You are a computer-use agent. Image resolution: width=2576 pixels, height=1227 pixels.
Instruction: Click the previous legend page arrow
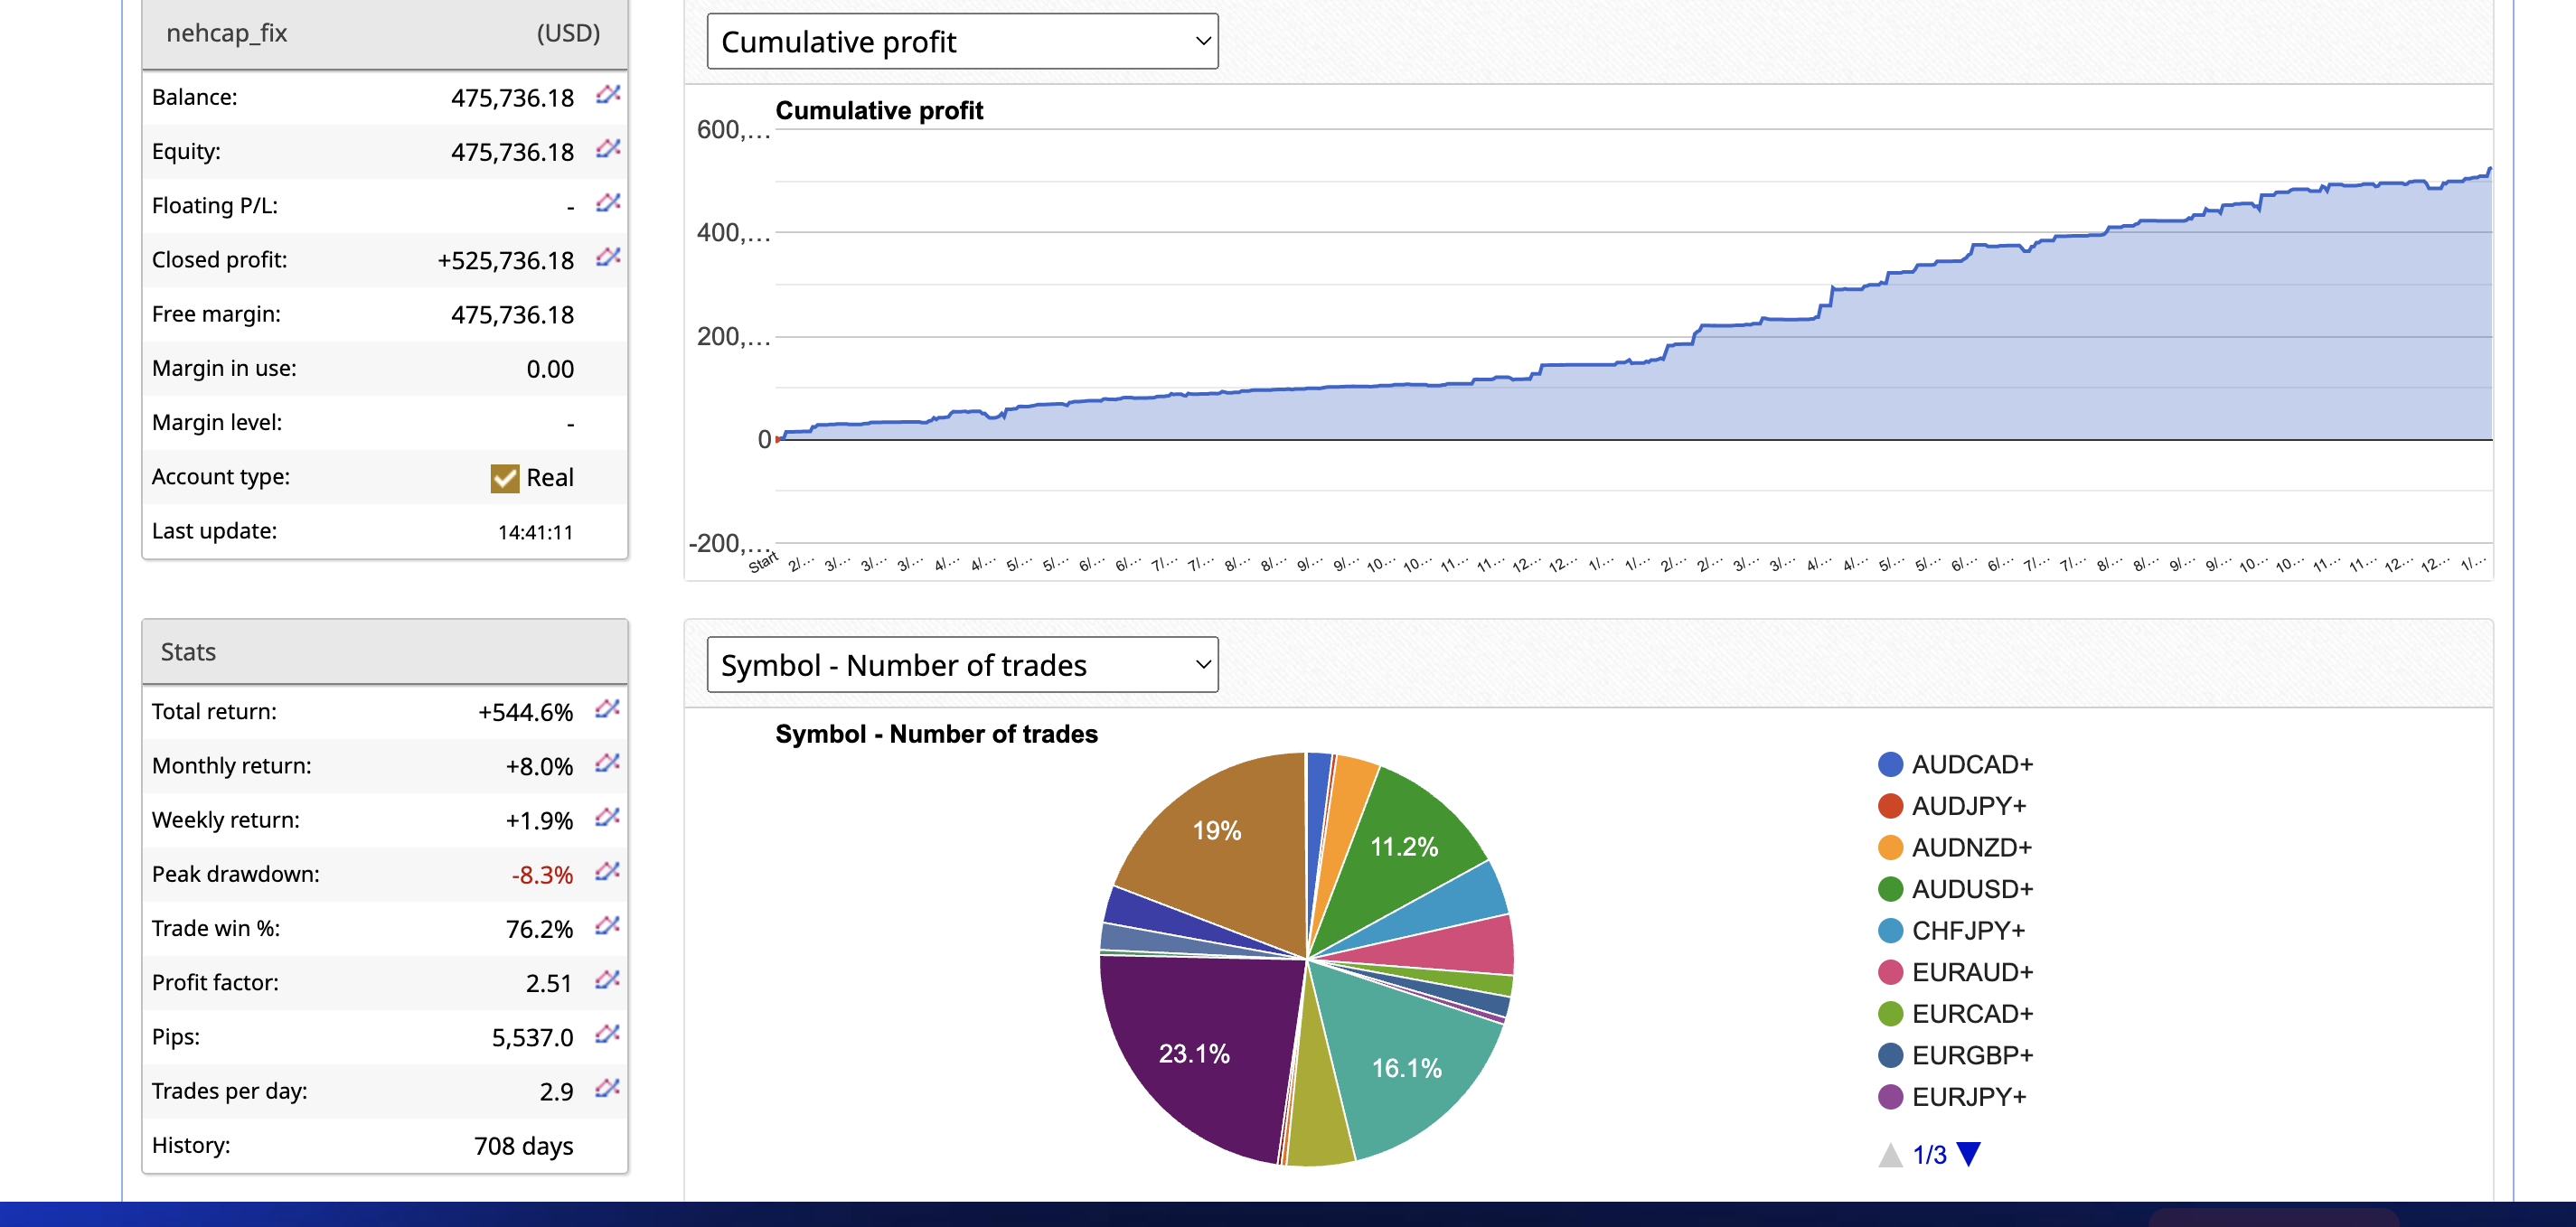1890,1155
